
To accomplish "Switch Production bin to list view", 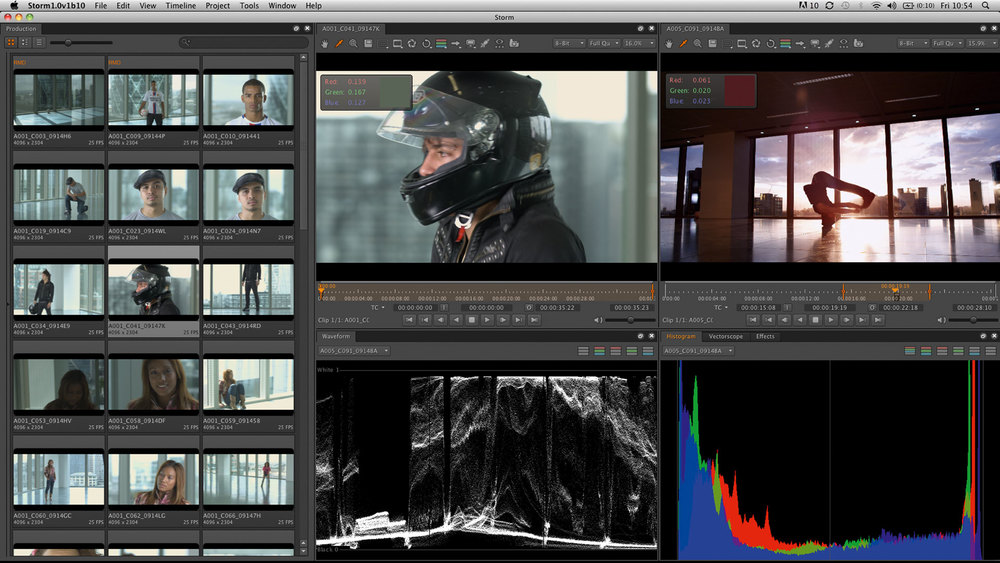I will (x=39, y=42).
